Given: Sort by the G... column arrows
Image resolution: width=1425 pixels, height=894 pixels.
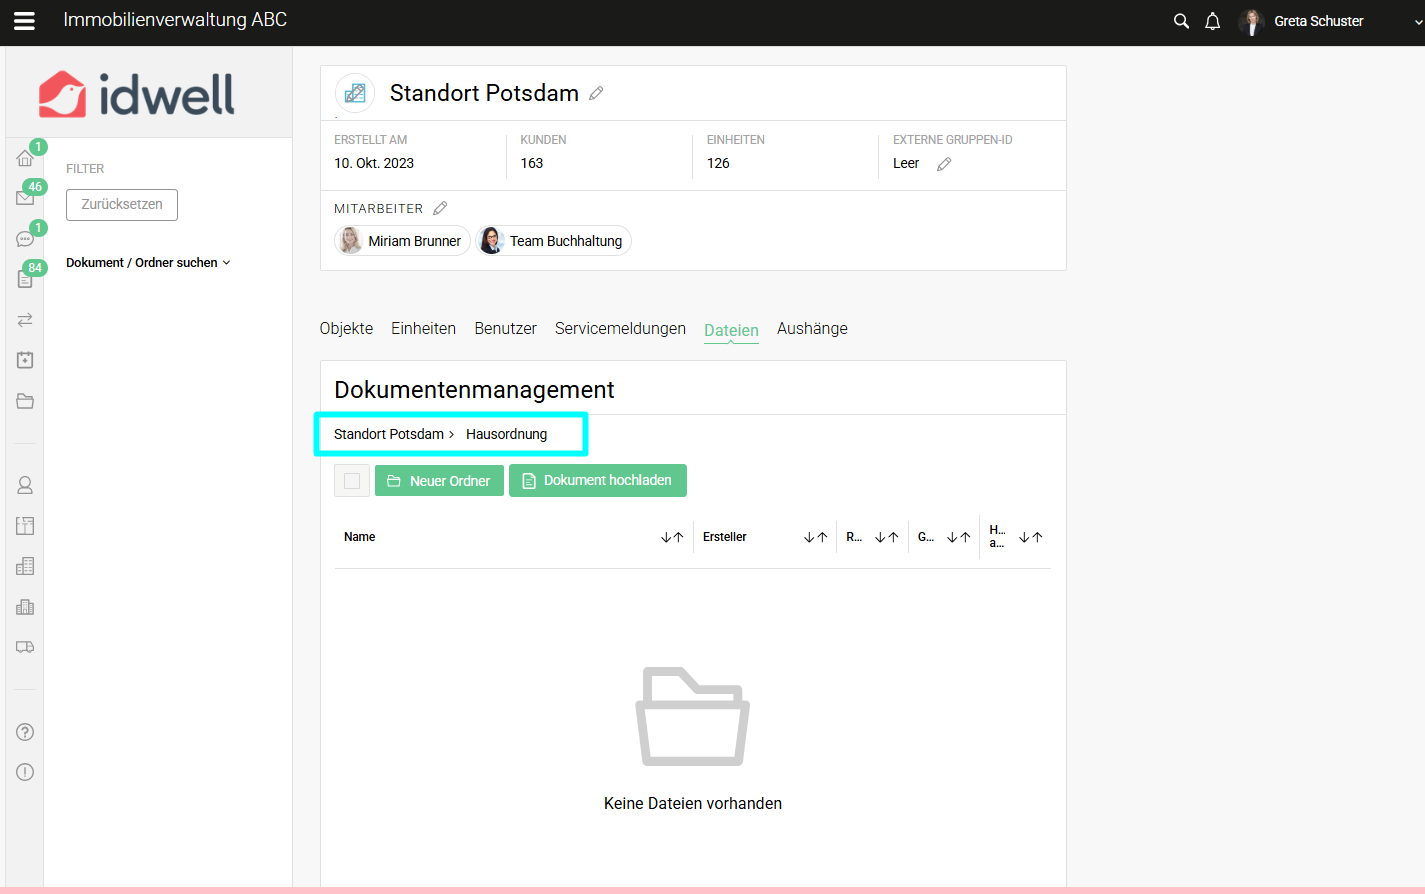Looking at the screenshot, I should pos(959,537).
